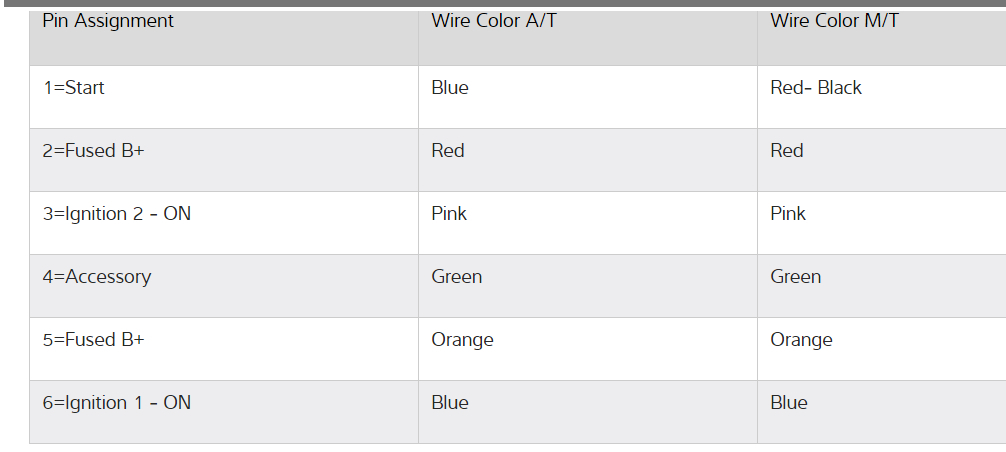Screen dimensions: 1006x452
Task: Select Orange in the A/T column
Action: point(463,340)
